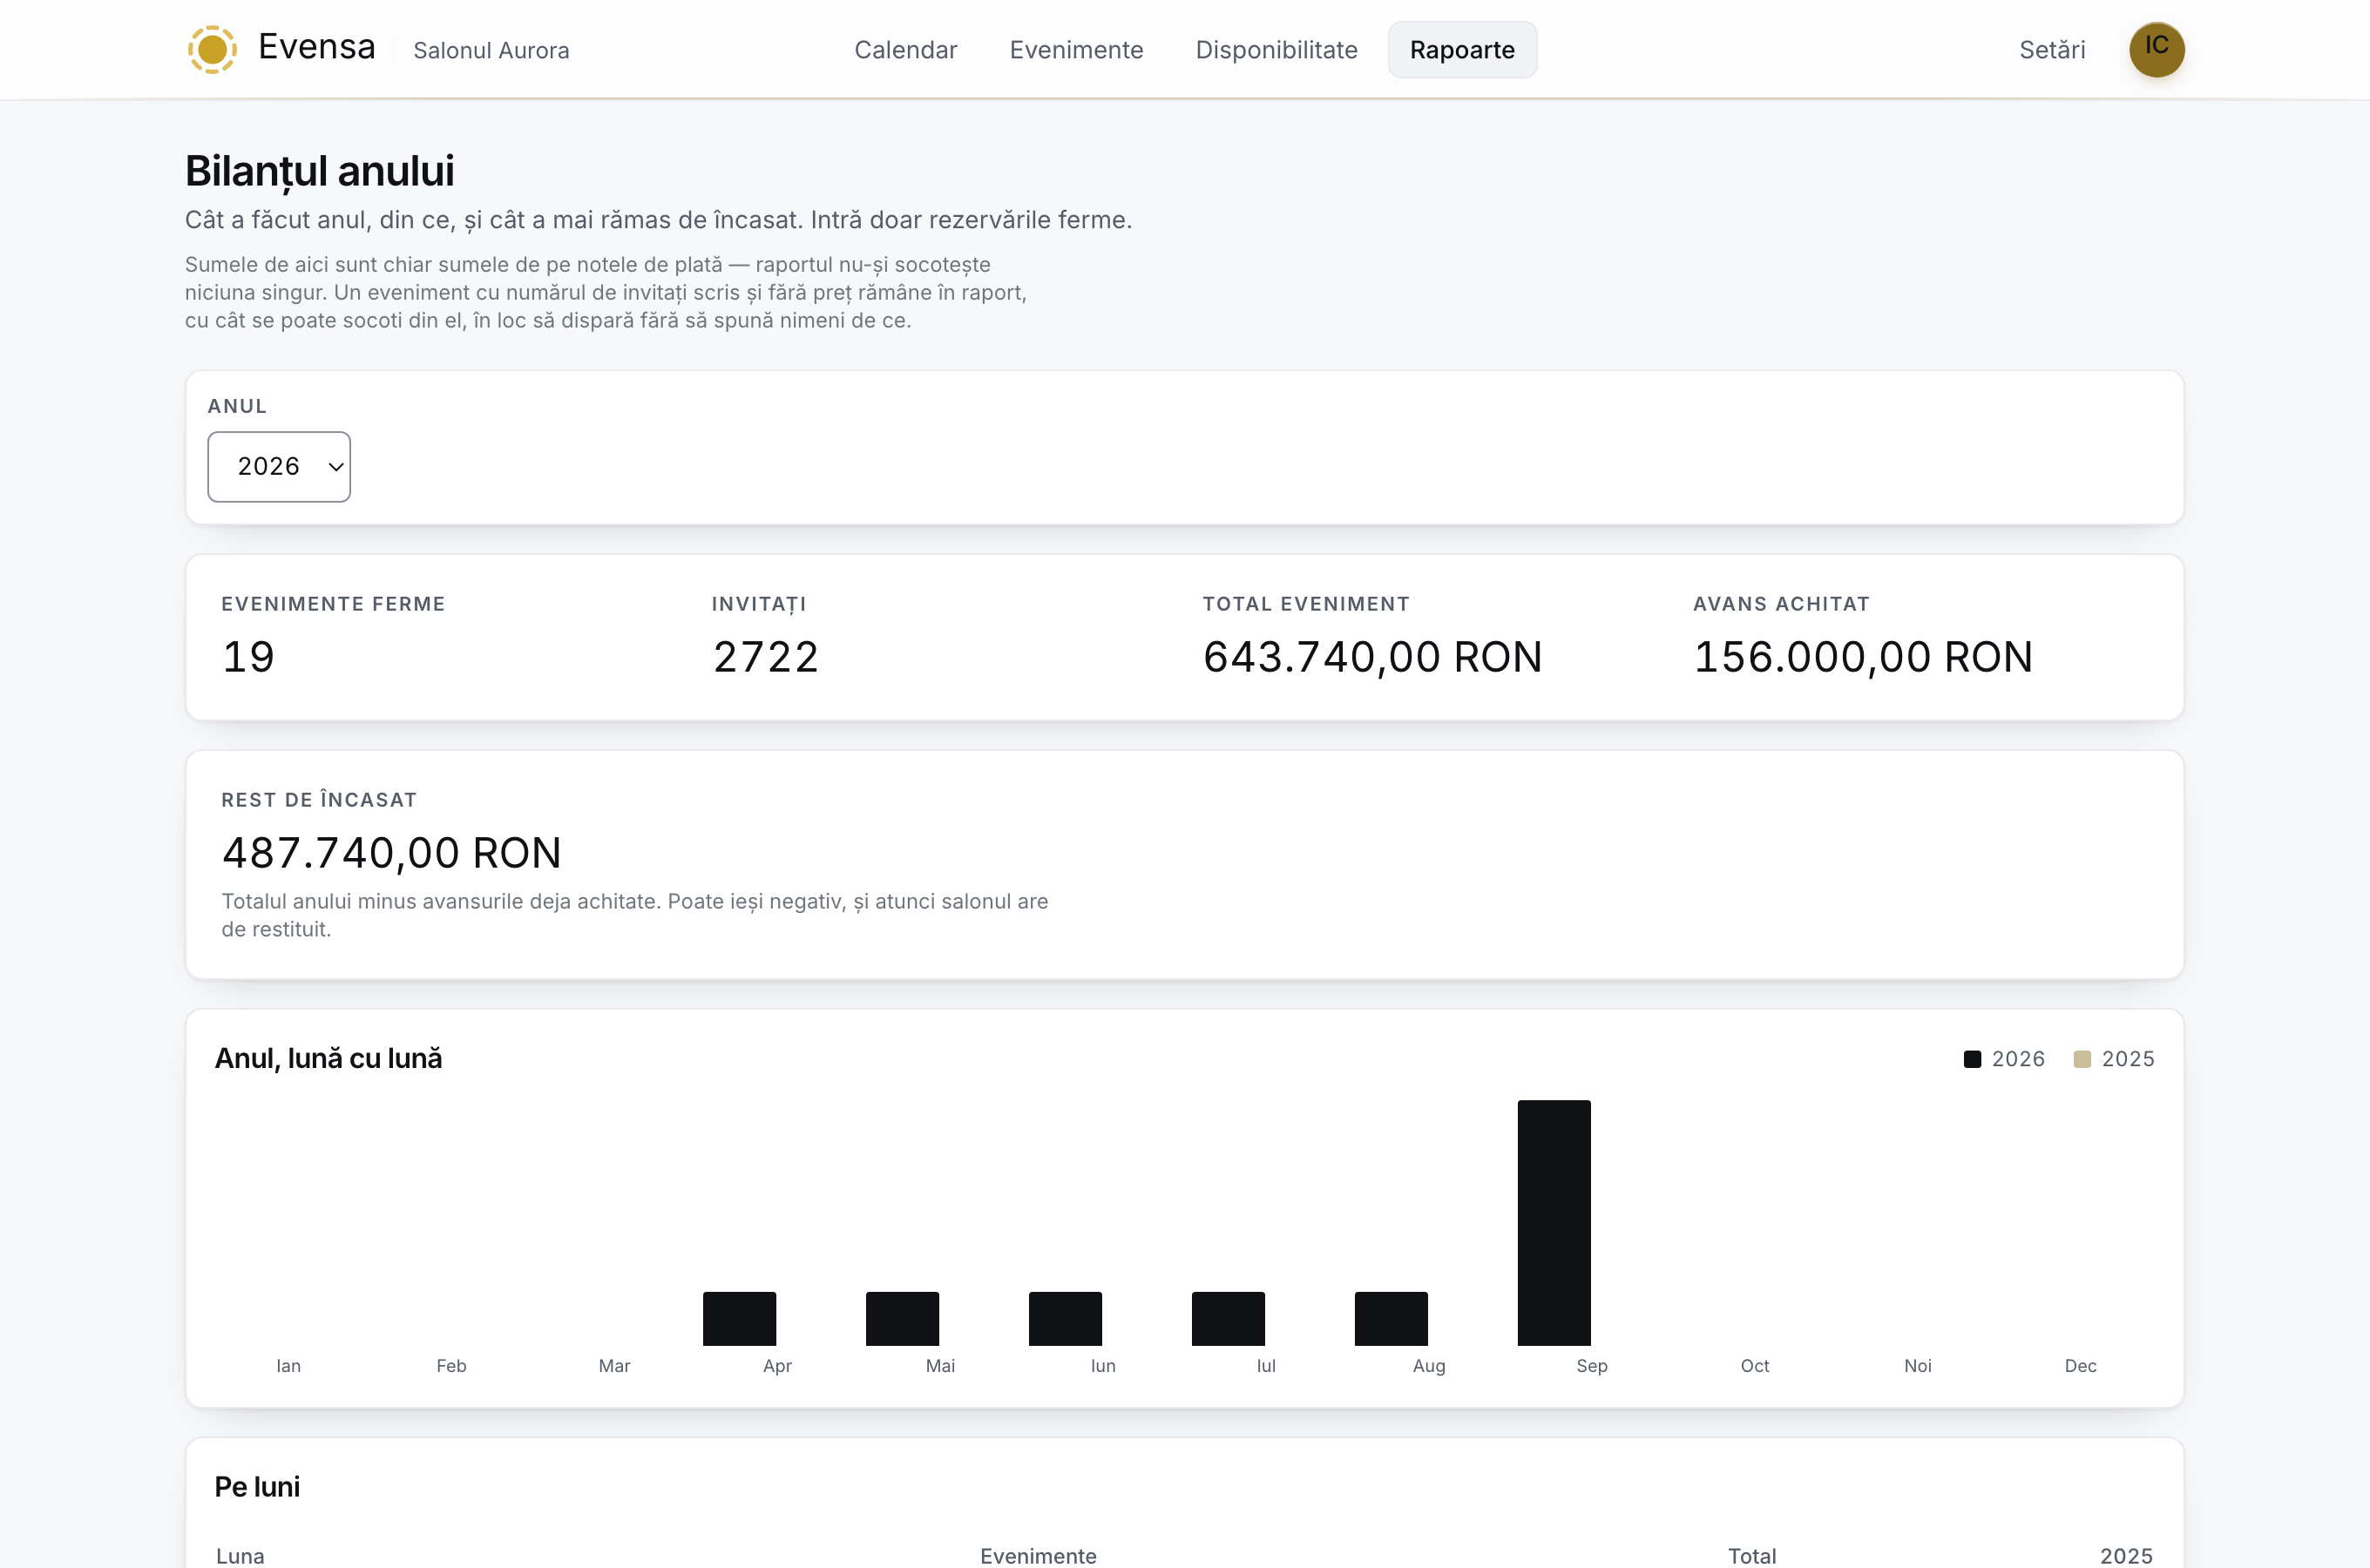The height and width of the screenshot is (1568, 2370).
Task: Open the Anul 2026 year dropdown
Action: click(x=279, y=466)
